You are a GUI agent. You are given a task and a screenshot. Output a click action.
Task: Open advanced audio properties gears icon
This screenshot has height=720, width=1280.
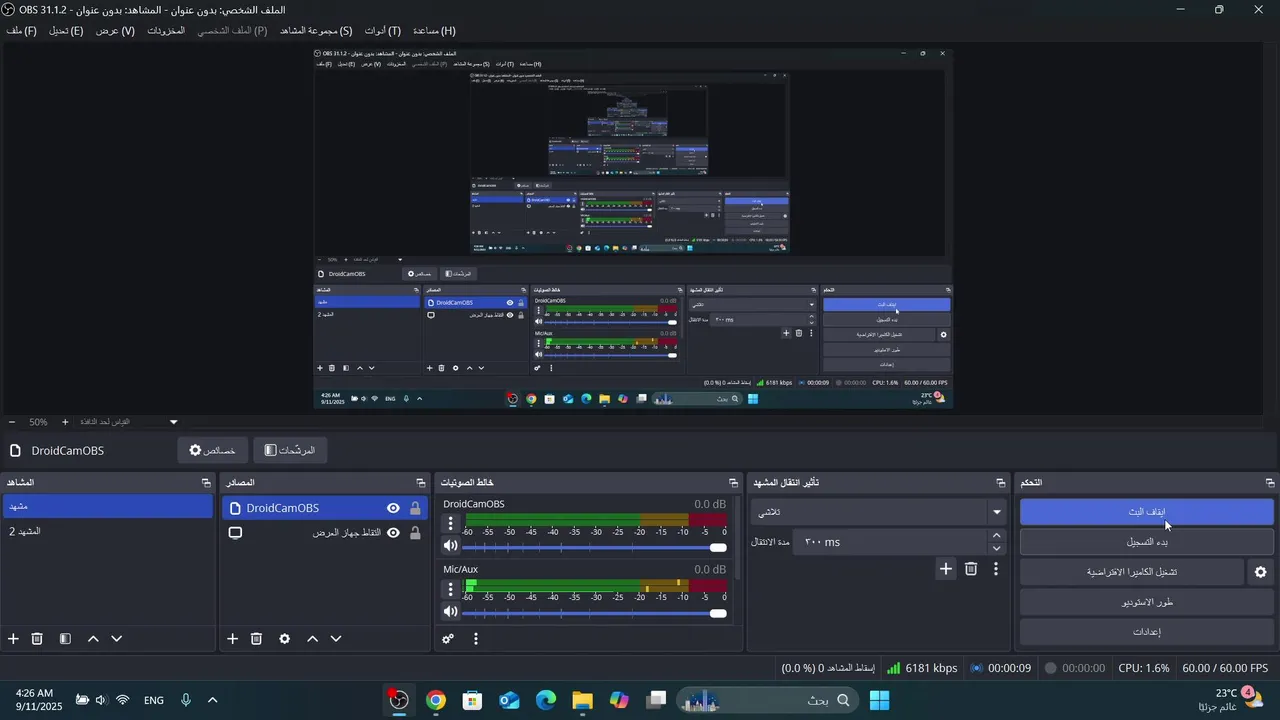pyautogui.click(x=448, y=639)
